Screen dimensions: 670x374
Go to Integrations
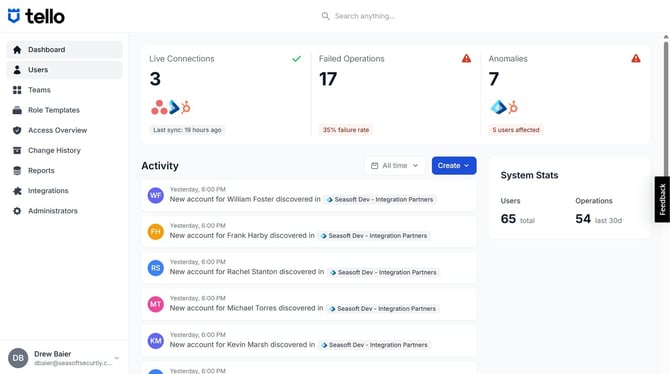click(65, 191)
